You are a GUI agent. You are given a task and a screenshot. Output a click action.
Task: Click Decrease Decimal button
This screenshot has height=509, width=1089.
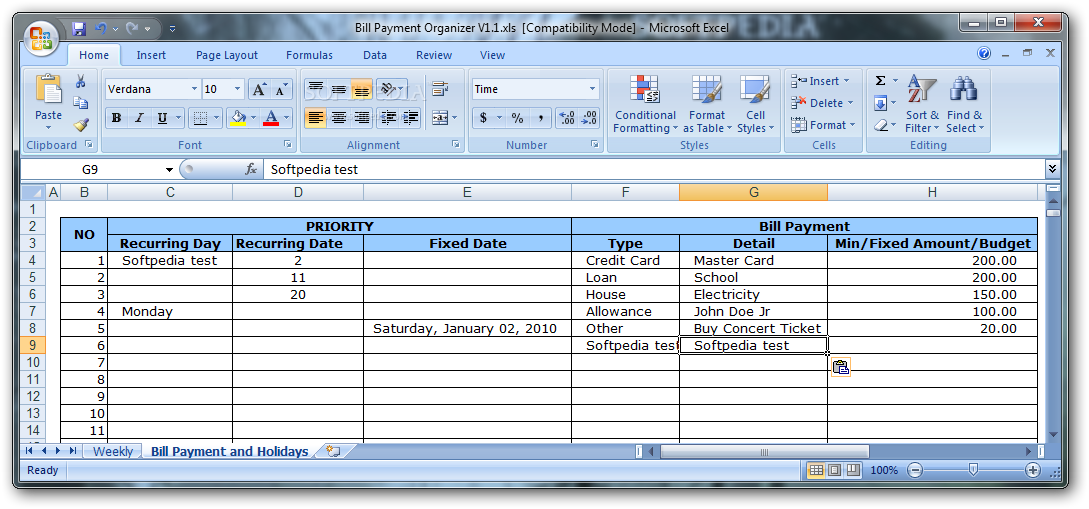pos(590,118)
